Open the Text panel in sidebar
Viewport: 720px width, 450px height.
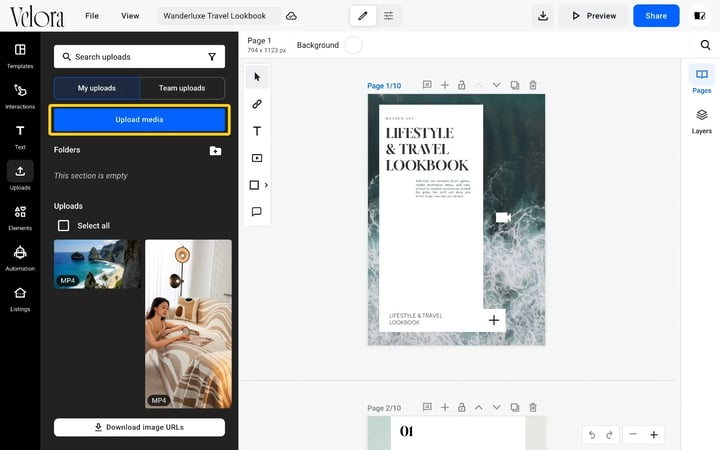point(20,137)
